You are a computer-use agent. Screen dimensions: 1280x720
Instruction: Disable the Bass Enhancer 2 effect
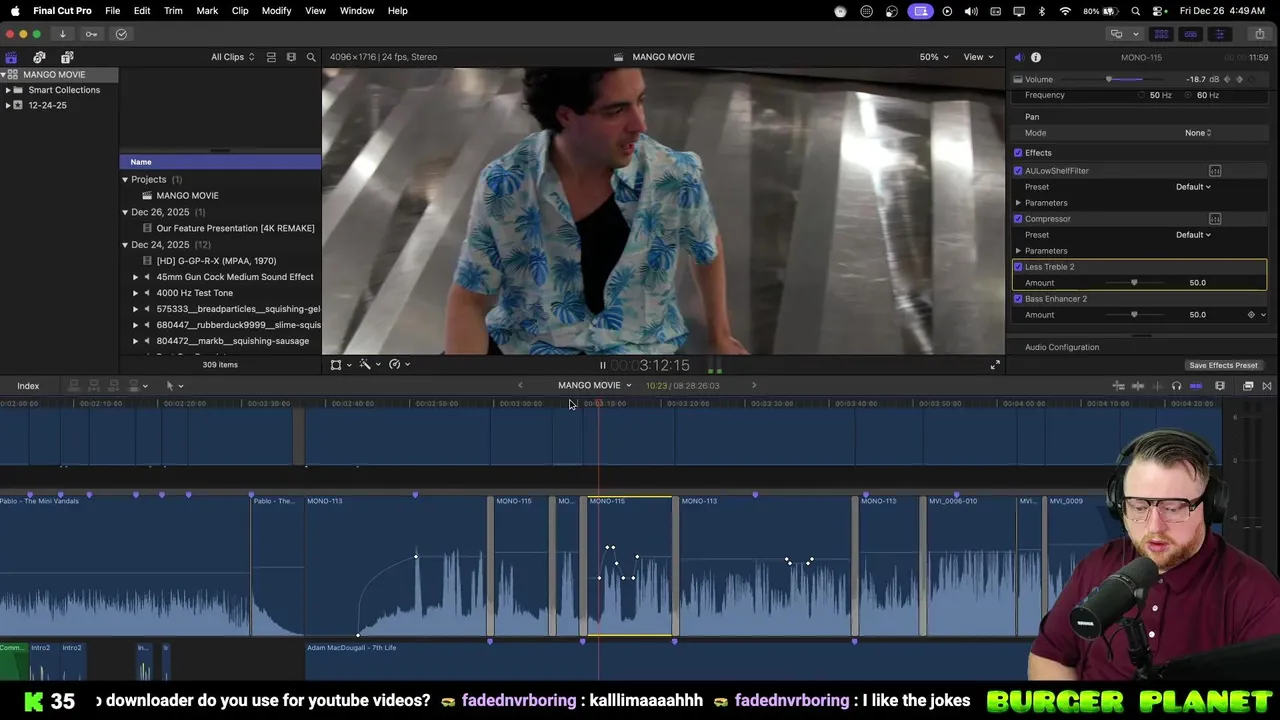[x=1018, y=299]
